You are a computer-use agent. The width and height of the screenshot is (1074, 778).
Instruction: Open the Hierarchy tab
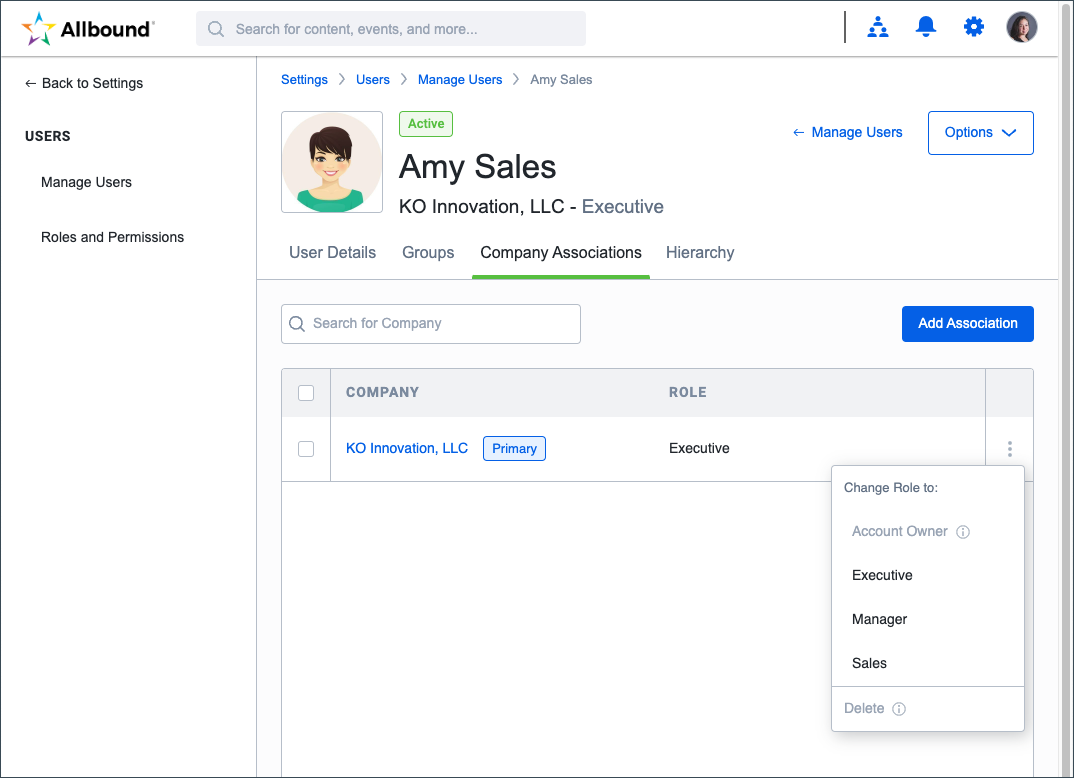pyautogui.click(x=700, y=253)
